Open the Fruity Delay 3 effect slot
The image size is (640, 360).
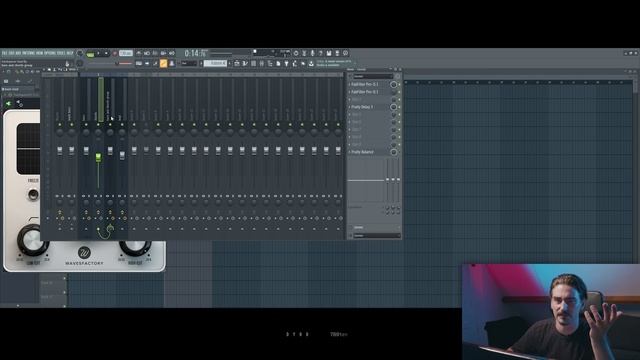point(369,107)
